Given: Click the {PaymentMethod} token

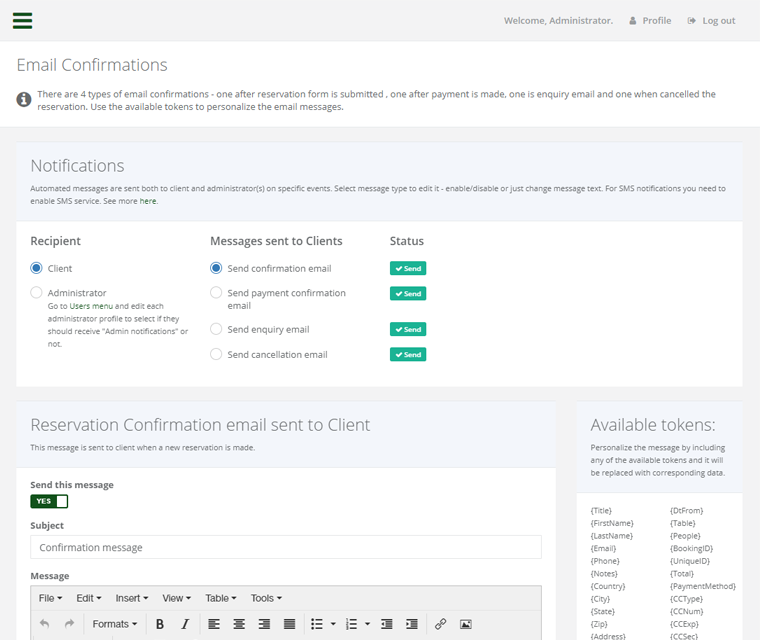Looking at the screenshot, I should [x=703, y=586].
